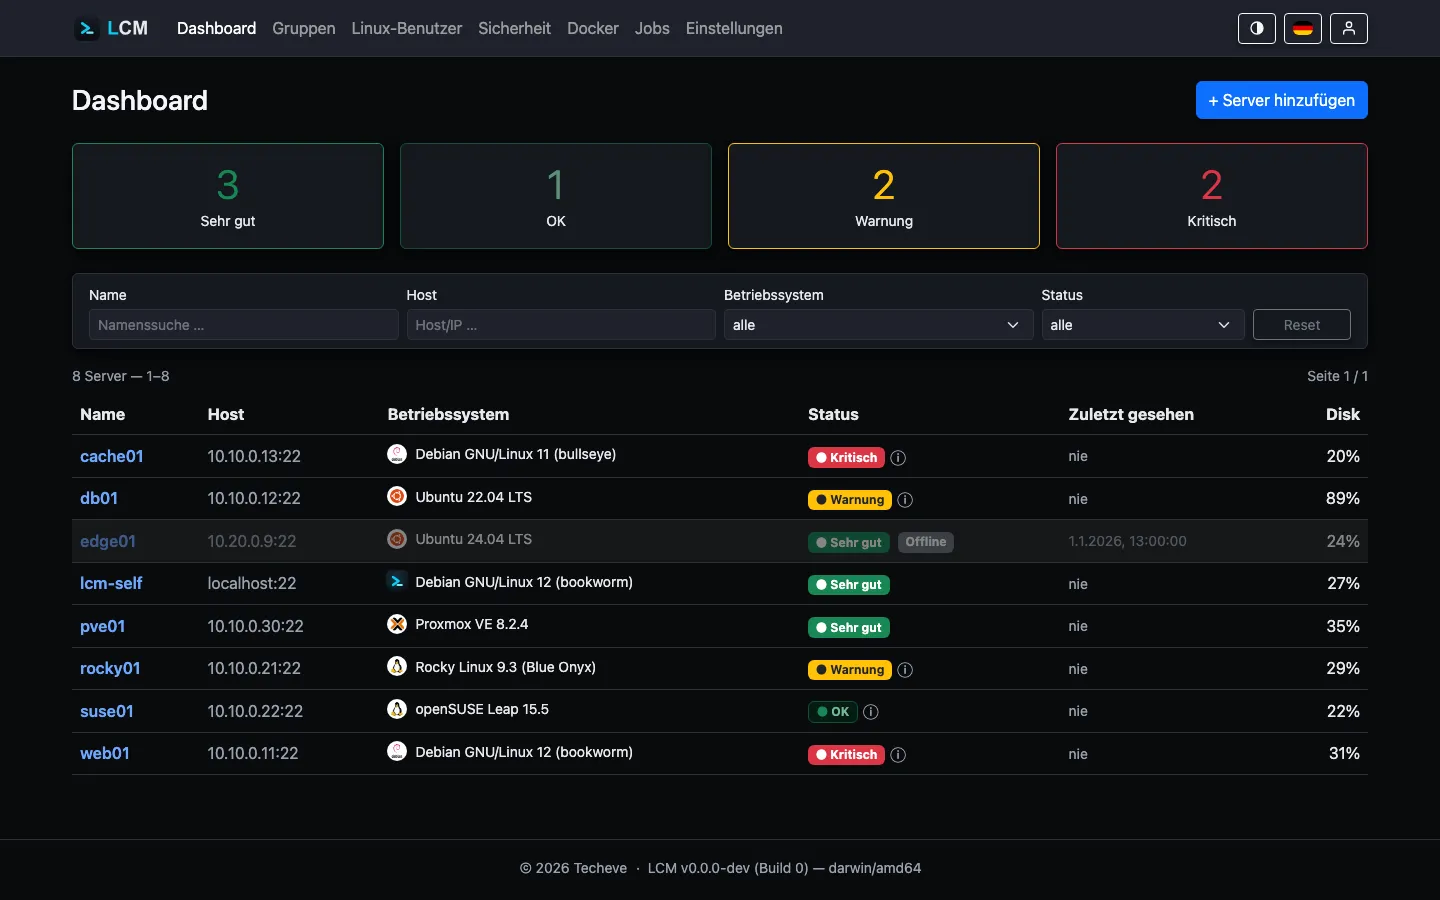Click the Disk column header

tap(1343, 414)
